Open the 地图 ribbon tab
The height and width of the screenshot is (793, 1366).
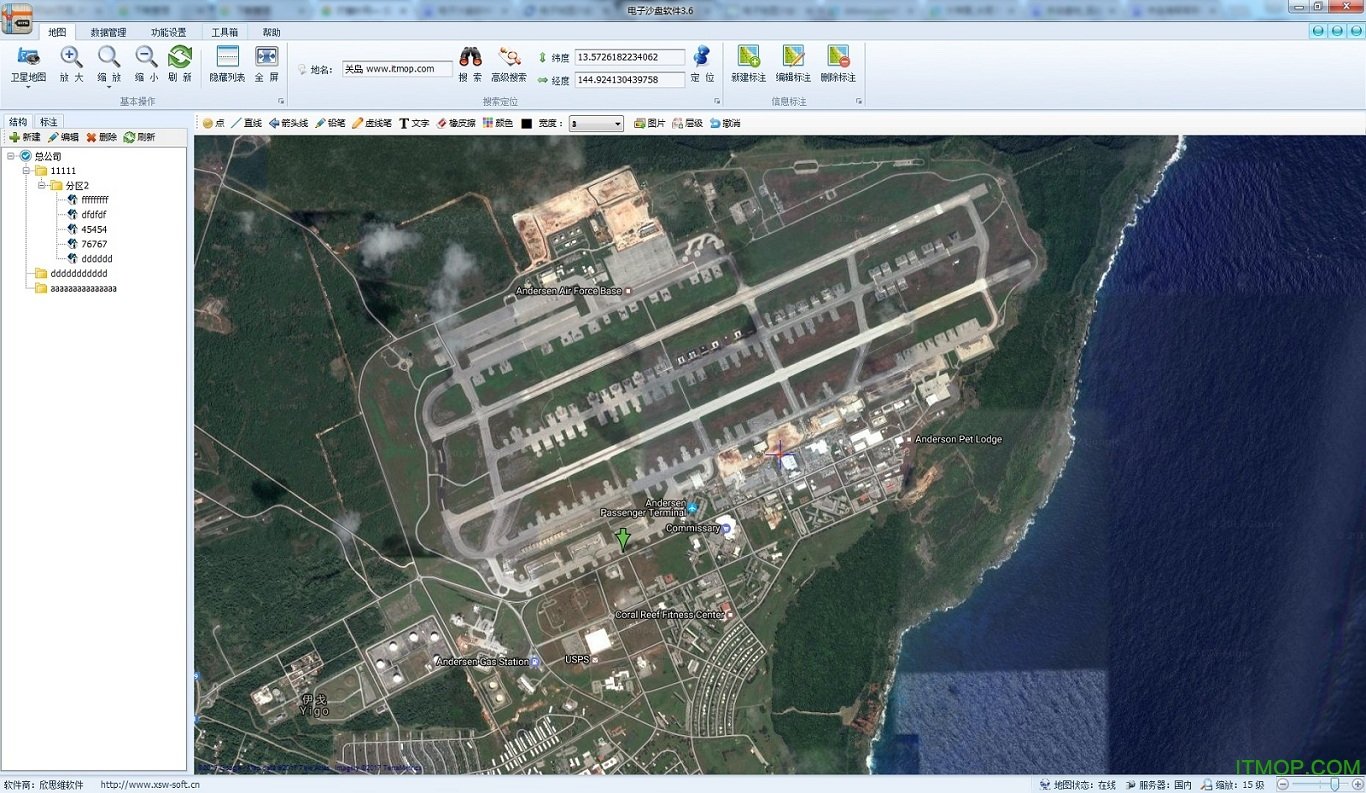tap(58, 32)
